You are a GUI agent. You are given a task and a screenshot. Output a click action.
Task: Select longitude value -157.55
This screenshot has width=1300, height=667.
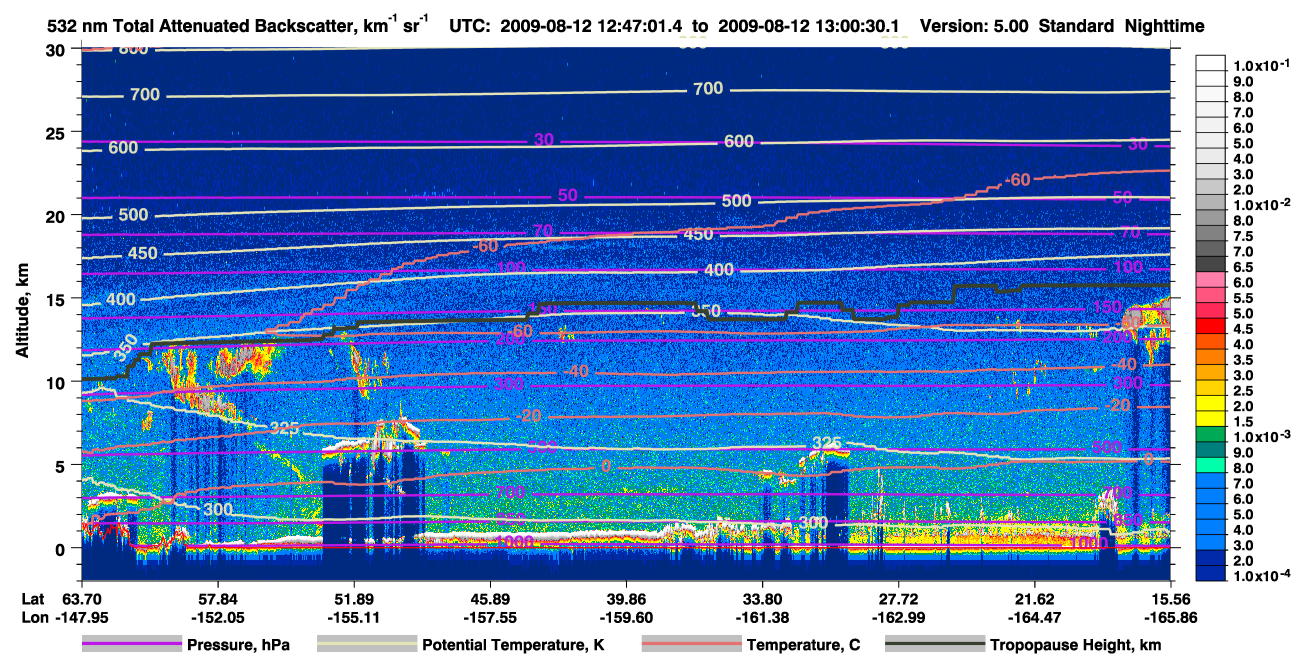click(x=490, y=616)
